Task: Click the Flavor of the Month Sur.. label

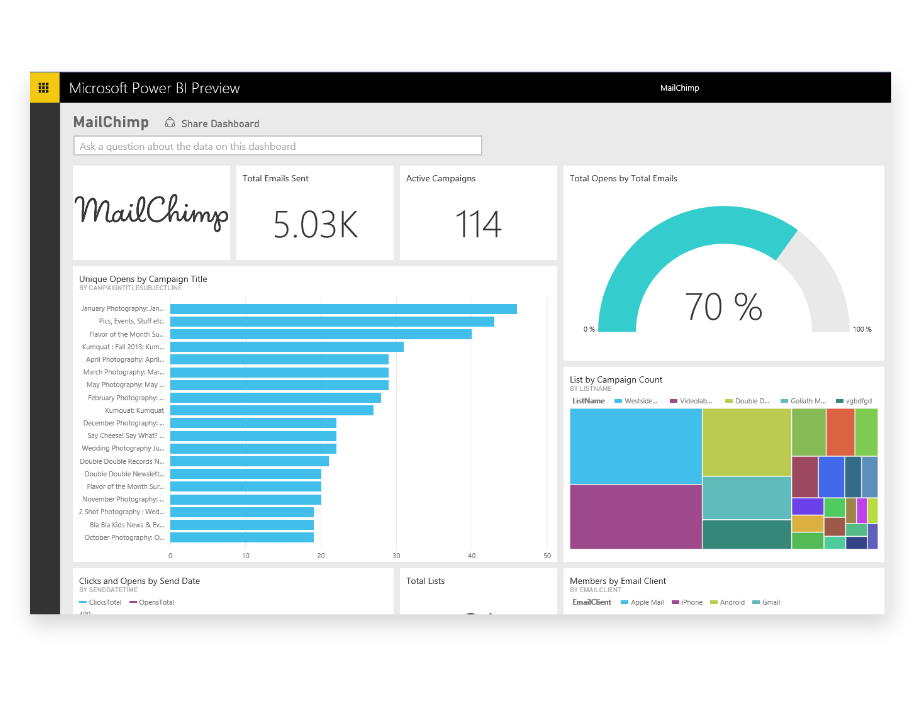Action: coord(125,487)
